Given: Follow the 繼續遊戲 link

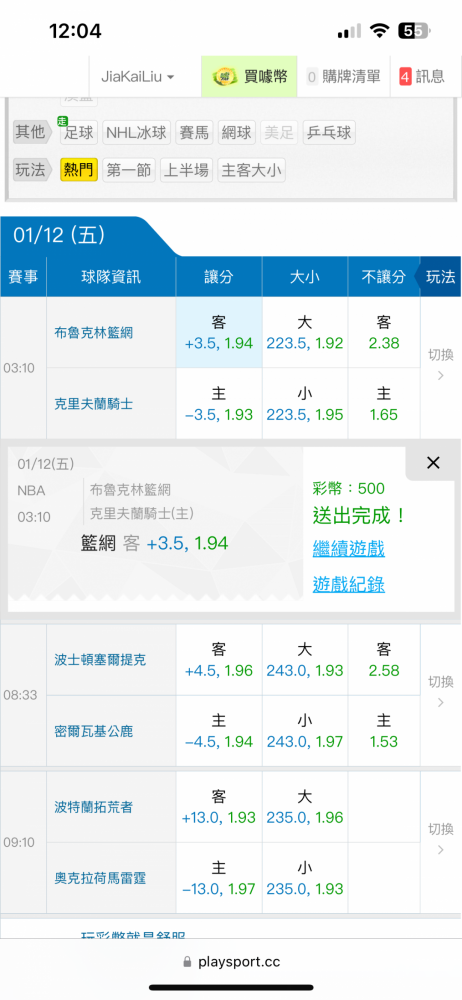Looking at the screenshot, I should point(348,548).
